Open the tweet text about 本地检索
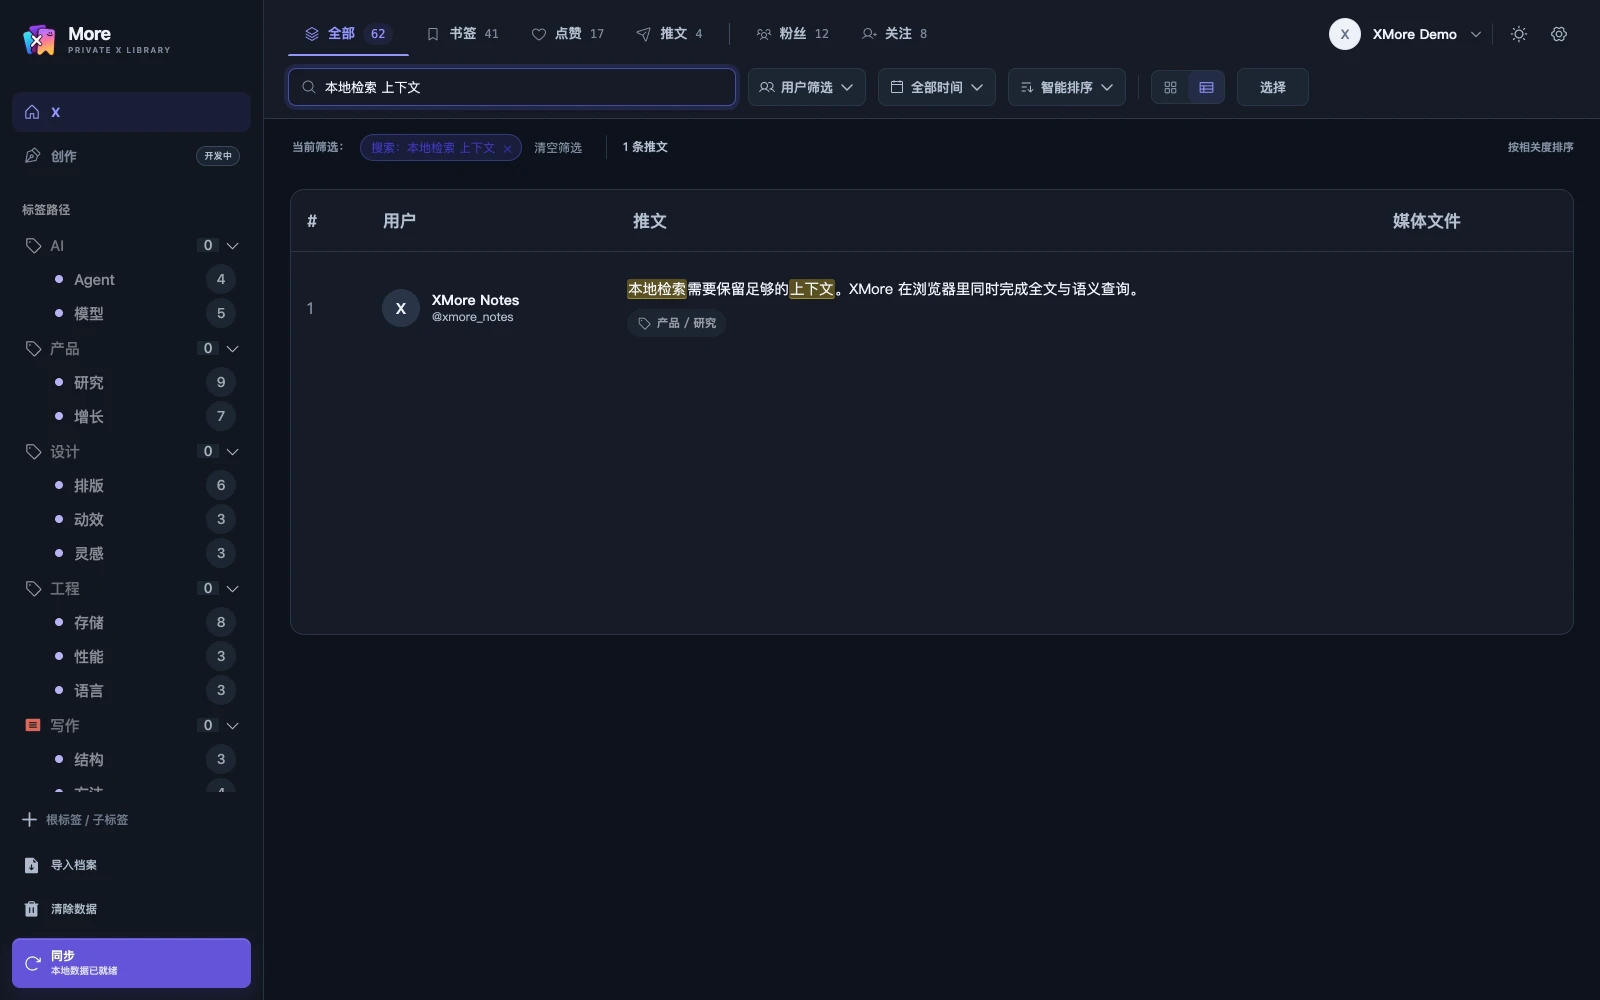 click(885, 289)
